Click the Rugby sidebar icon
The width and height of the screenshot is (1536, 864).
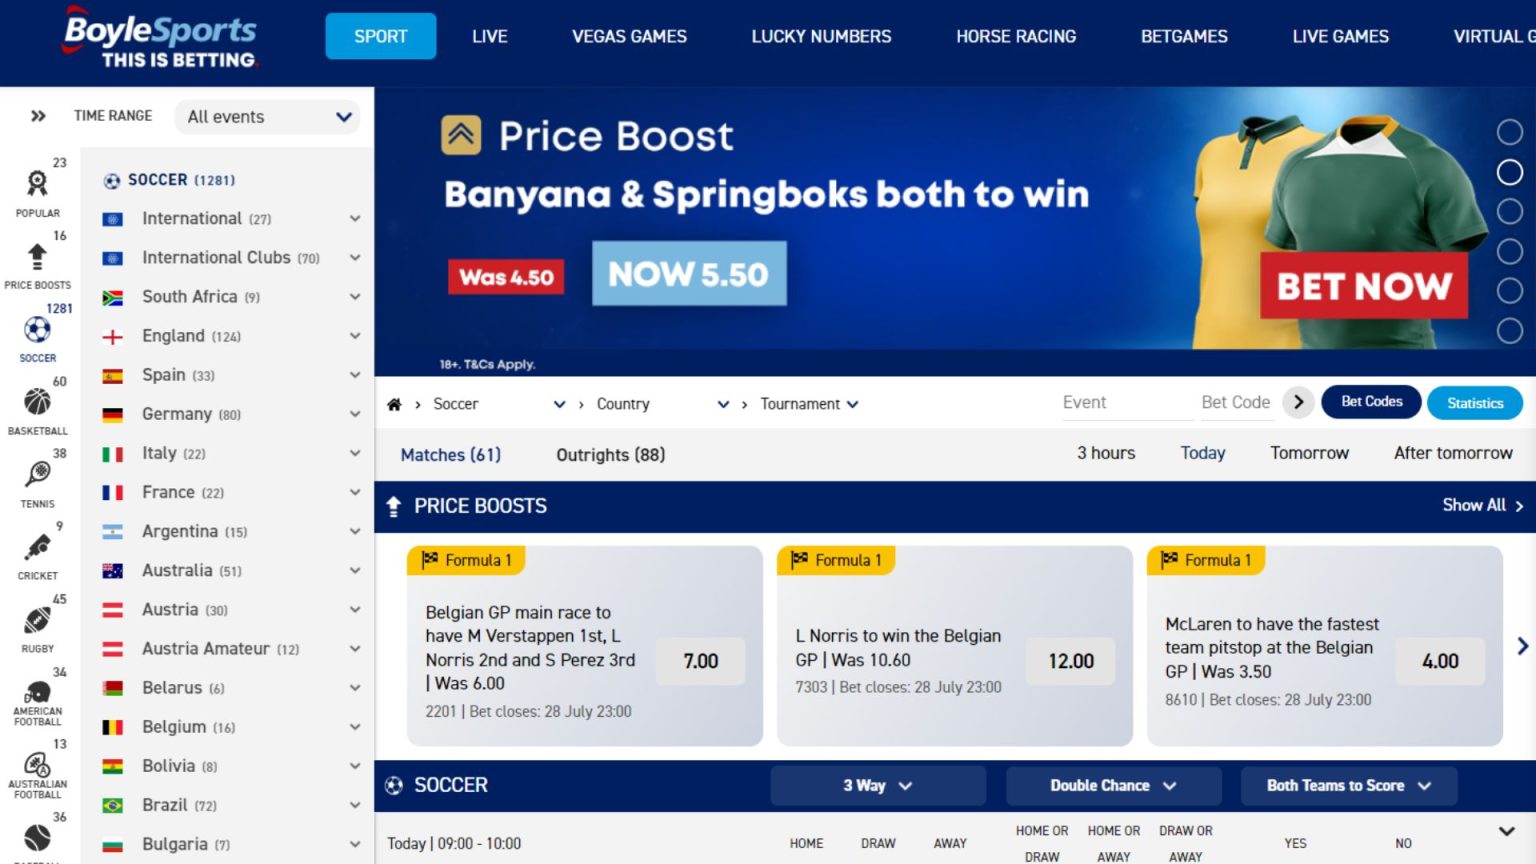(37, 620)
